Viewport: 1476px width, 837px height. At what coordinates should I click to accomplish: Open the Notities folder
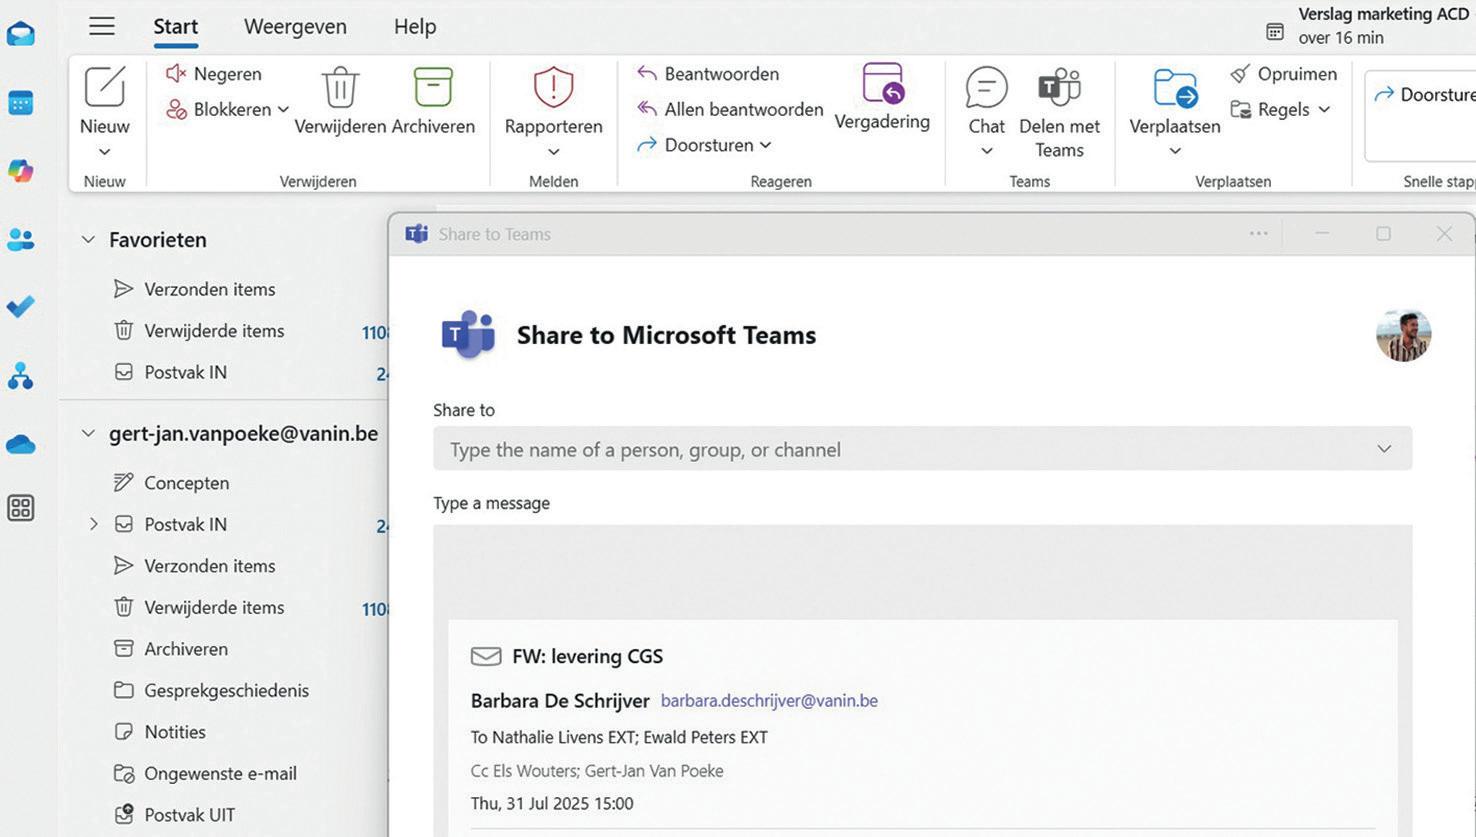pyautogui.click(x=174, y=732)
